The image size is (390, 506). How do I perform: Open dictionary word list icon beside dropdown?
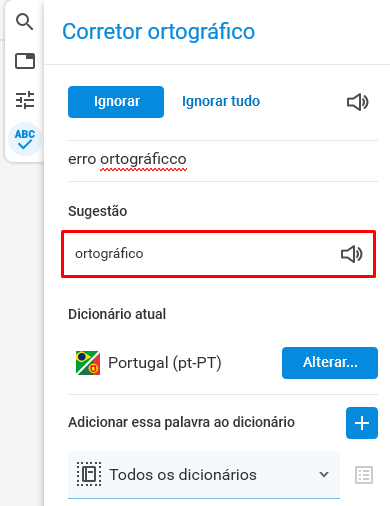point(364,475)
